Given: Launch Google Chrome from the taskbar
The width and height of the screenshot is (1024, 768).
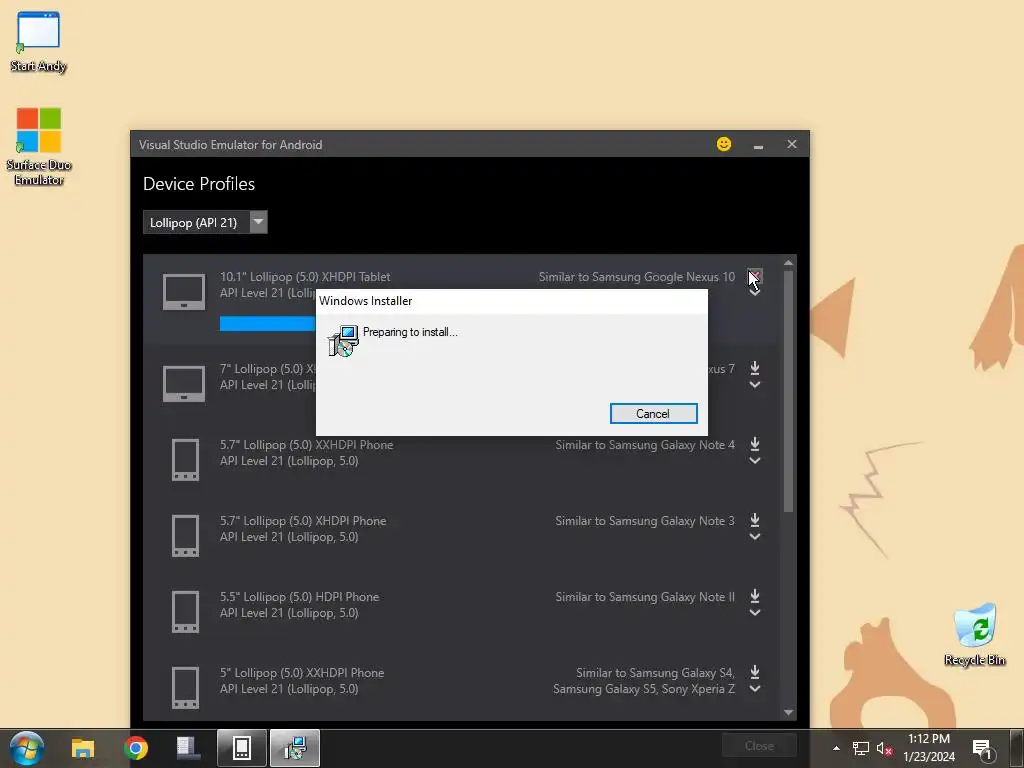Looking at the screenshot, I should click(135, 748).
